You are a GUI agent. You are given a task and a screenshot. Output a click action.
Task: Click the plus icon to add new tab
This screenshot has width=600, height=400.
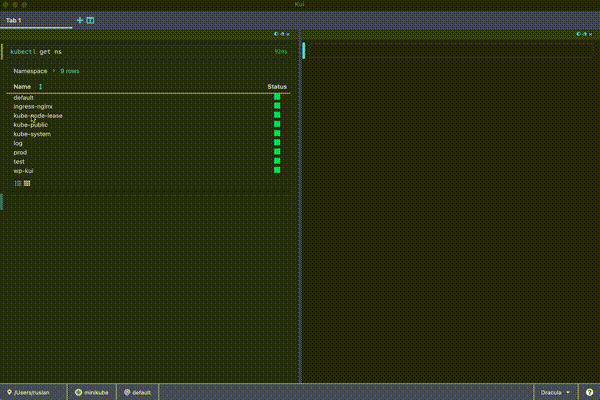(80, 20)
